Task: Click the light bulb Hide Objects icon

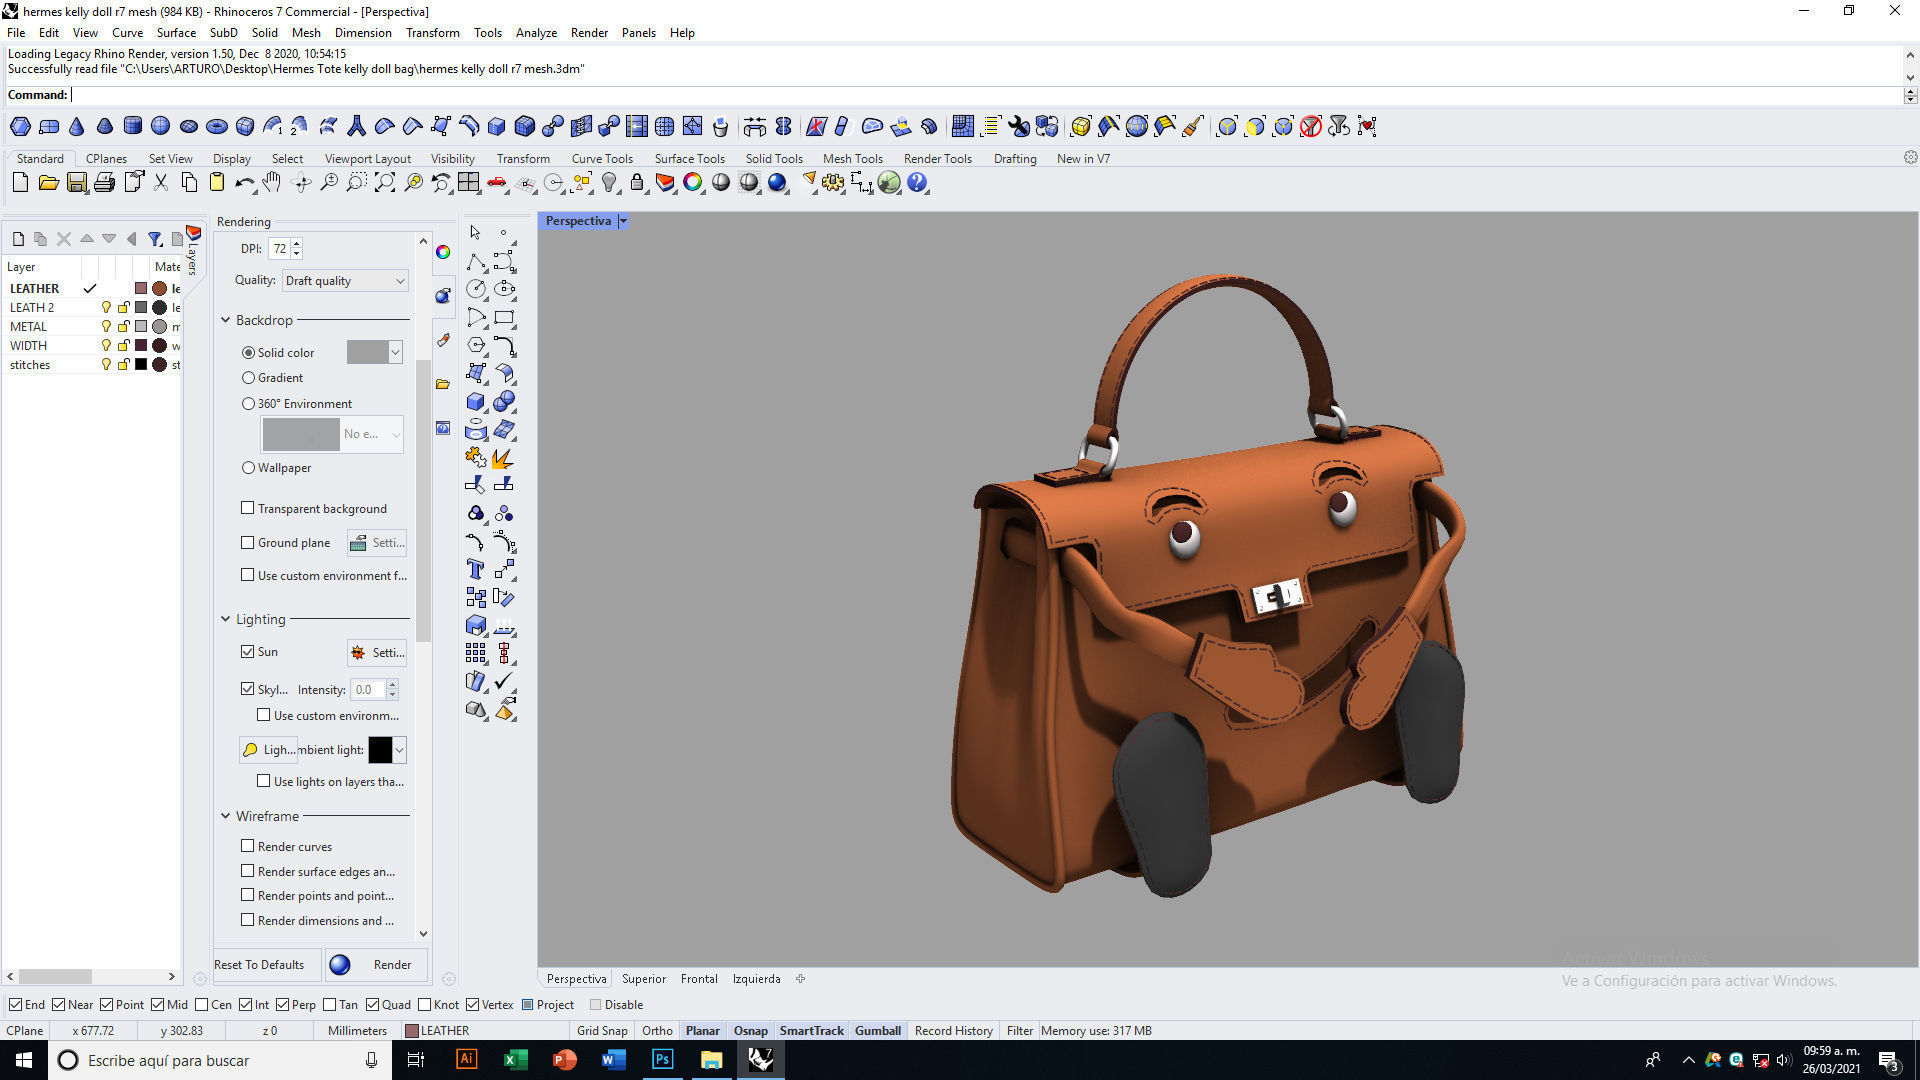Action: click(x=609, y=183)
